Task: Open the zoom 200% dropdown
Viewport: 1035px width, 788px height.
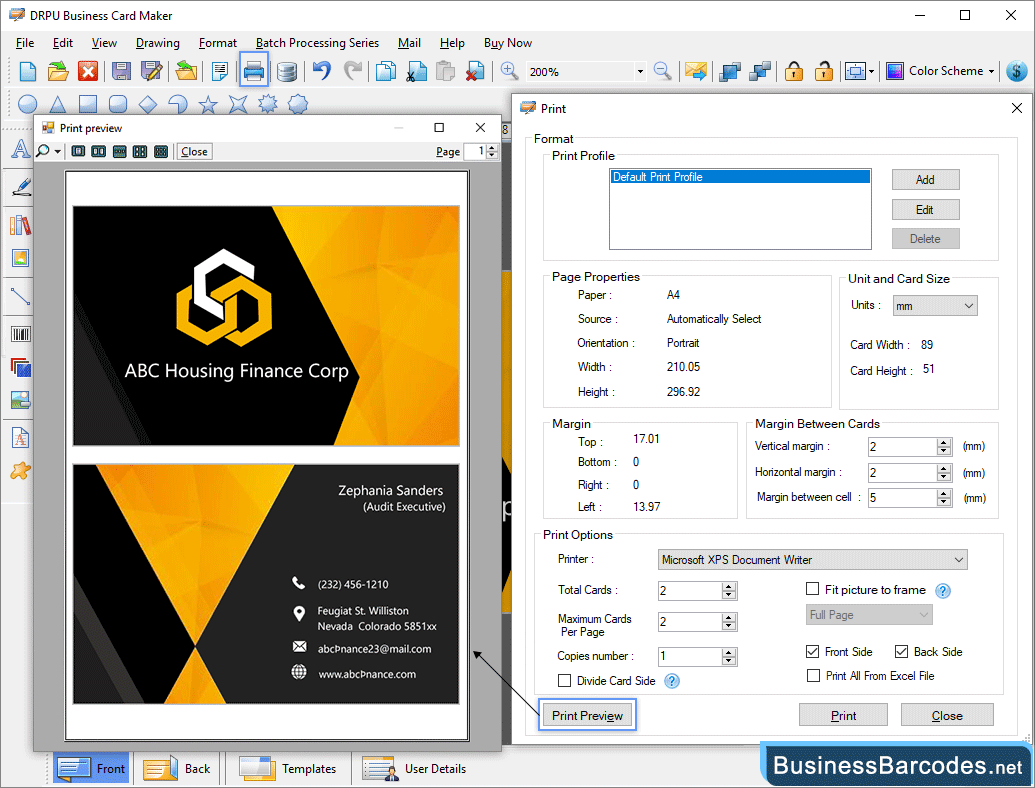Action: coord(640,71)
